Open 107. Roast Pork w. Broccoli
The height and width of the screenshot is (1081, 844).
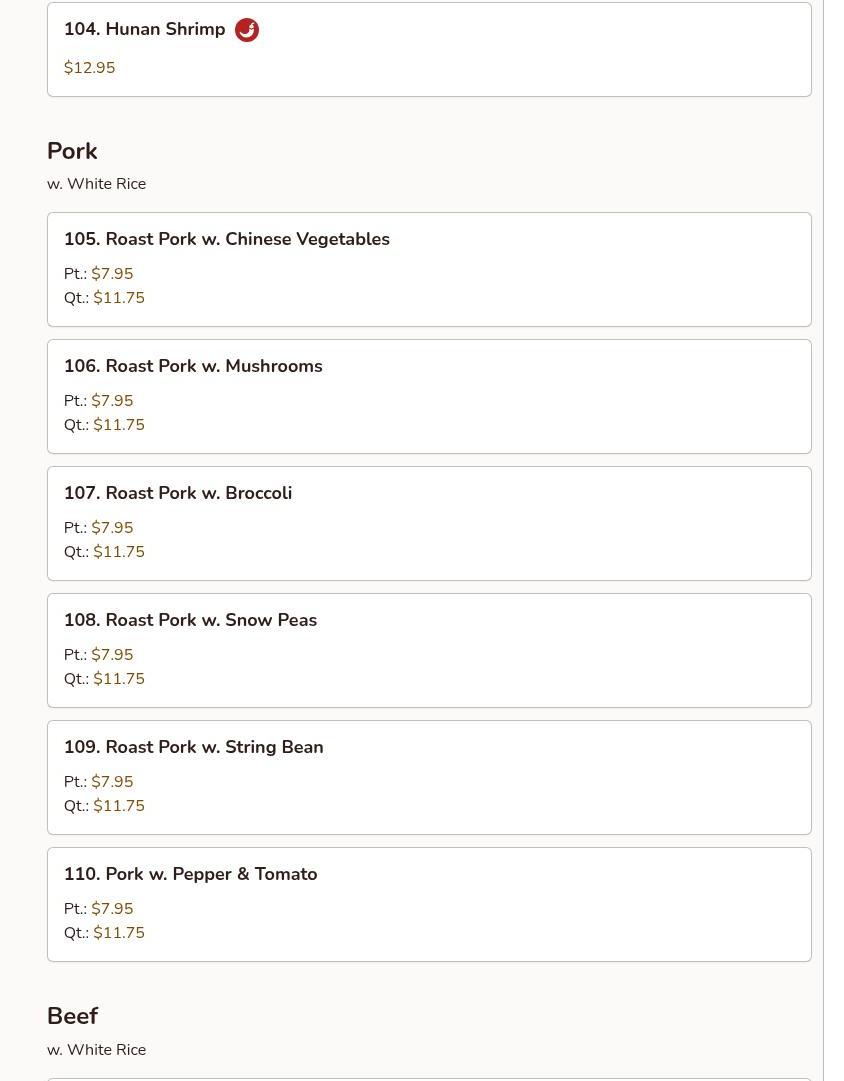click(178, 493)
